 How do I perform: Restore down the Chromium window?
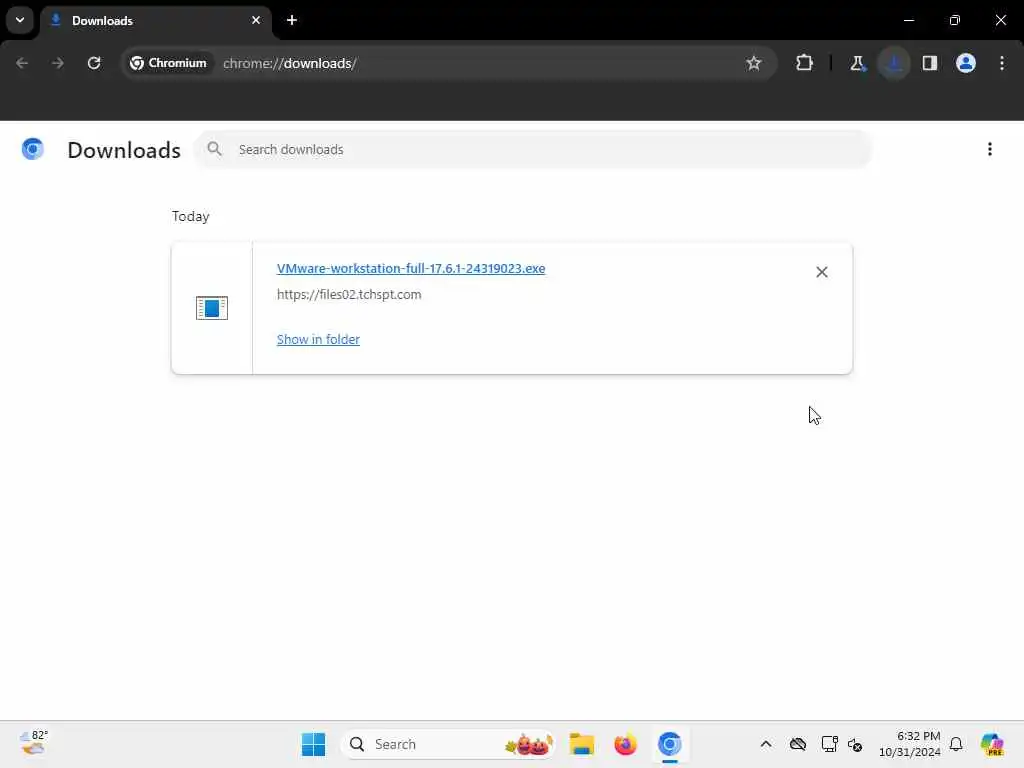[x=955, y=20]
